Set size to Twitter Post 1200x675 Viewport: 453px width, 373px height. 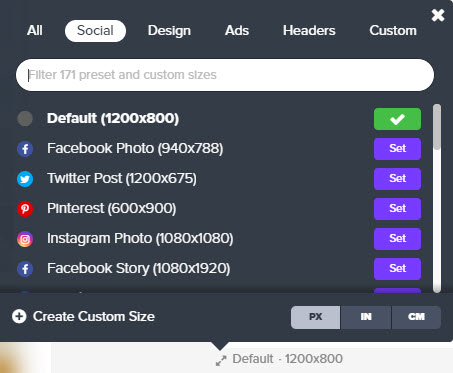click(397, 179)
